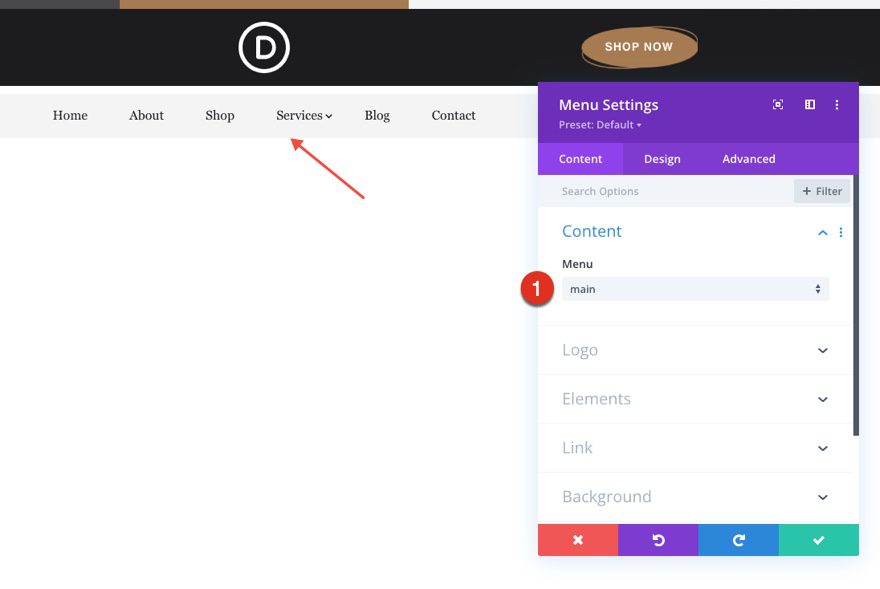
Task: Switch to the Design tab
Action: [x=662, y=158]
